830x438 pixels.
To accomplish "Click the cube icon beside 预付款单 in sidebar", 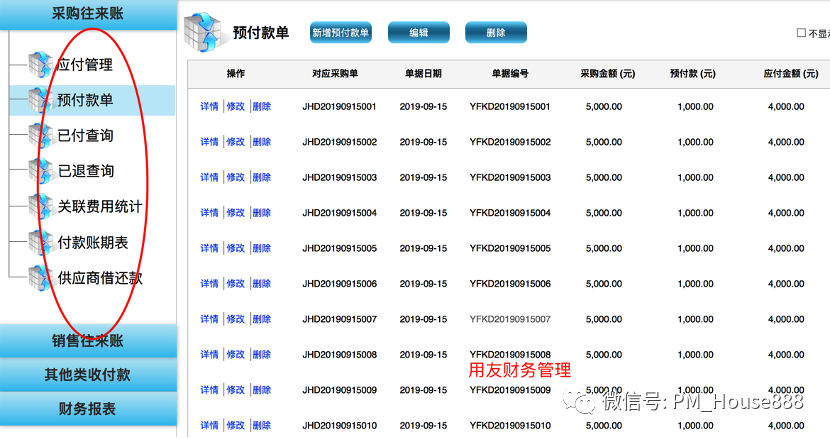I will point(40,100).
